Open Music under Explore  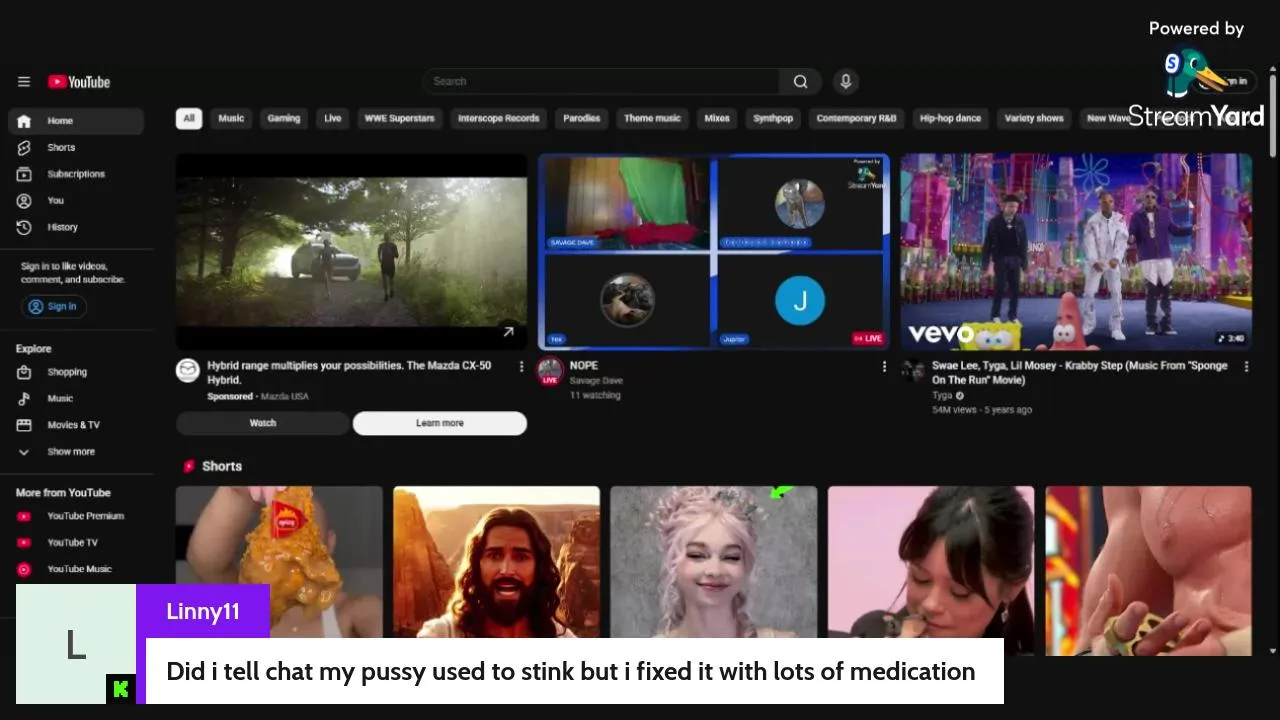(76, 398)
